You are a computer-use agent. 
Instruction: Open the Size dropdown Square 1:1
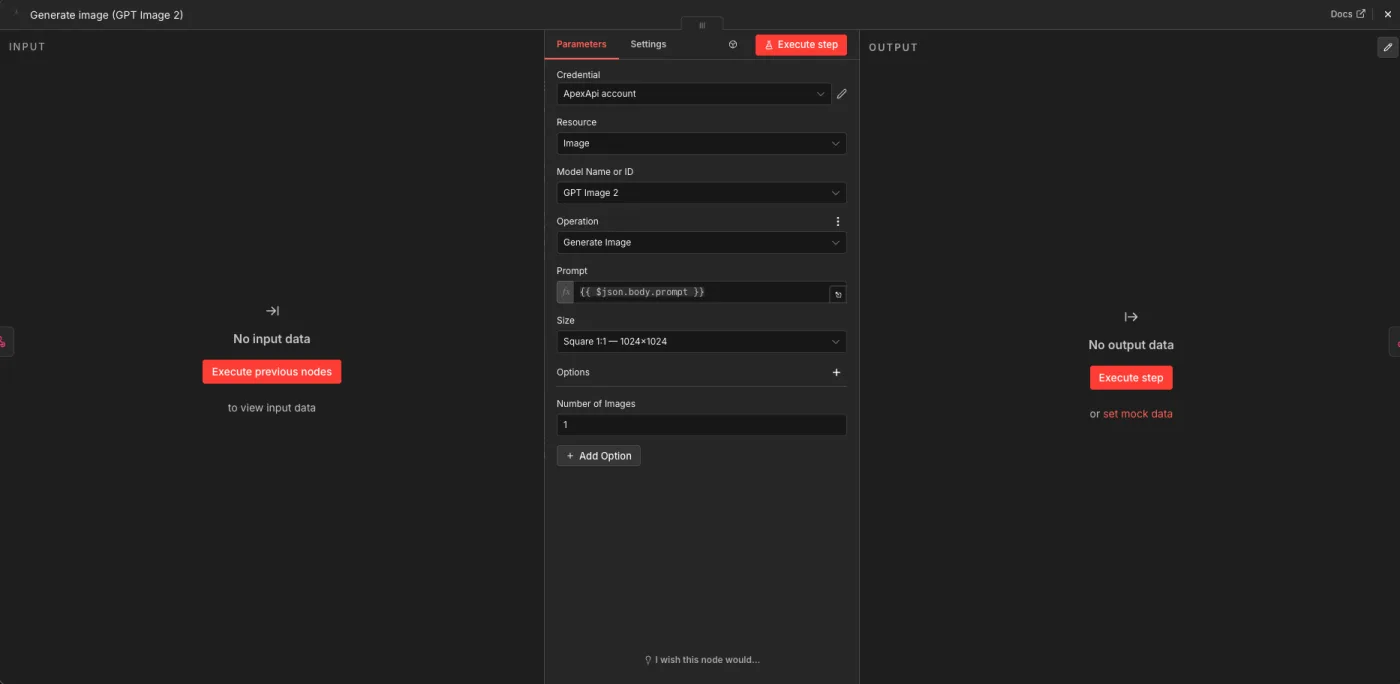[701, 342]
